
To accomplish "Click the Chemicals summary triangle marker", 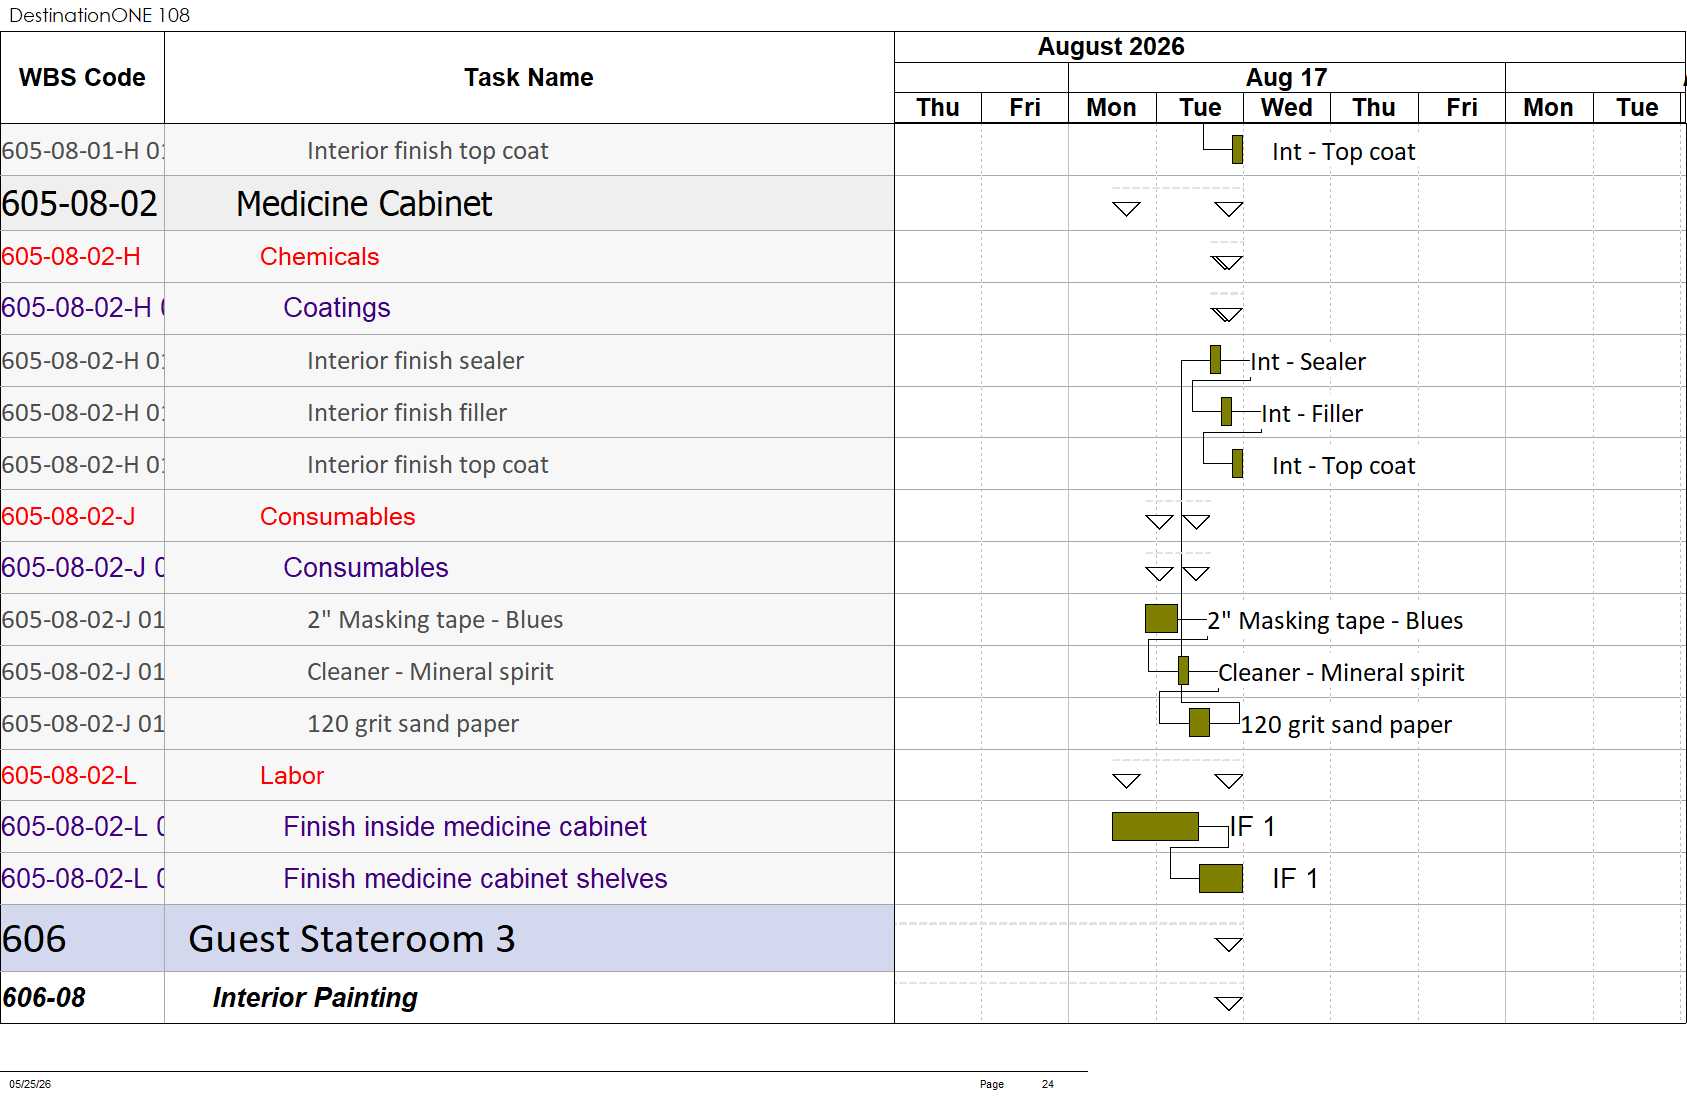I will click(x=1227, y=263).
